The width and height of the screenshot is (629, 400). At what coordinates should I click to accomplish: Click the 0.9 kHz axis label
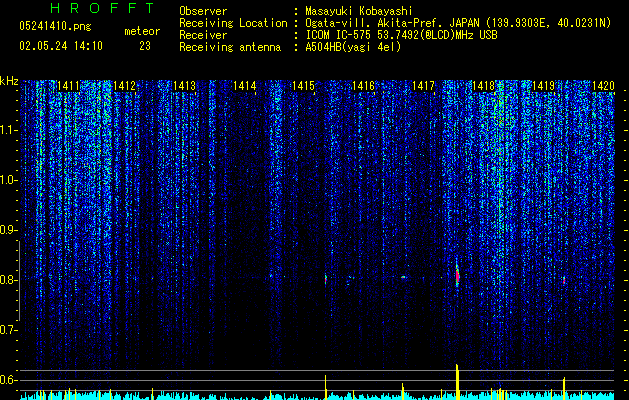tap(7, 230)
